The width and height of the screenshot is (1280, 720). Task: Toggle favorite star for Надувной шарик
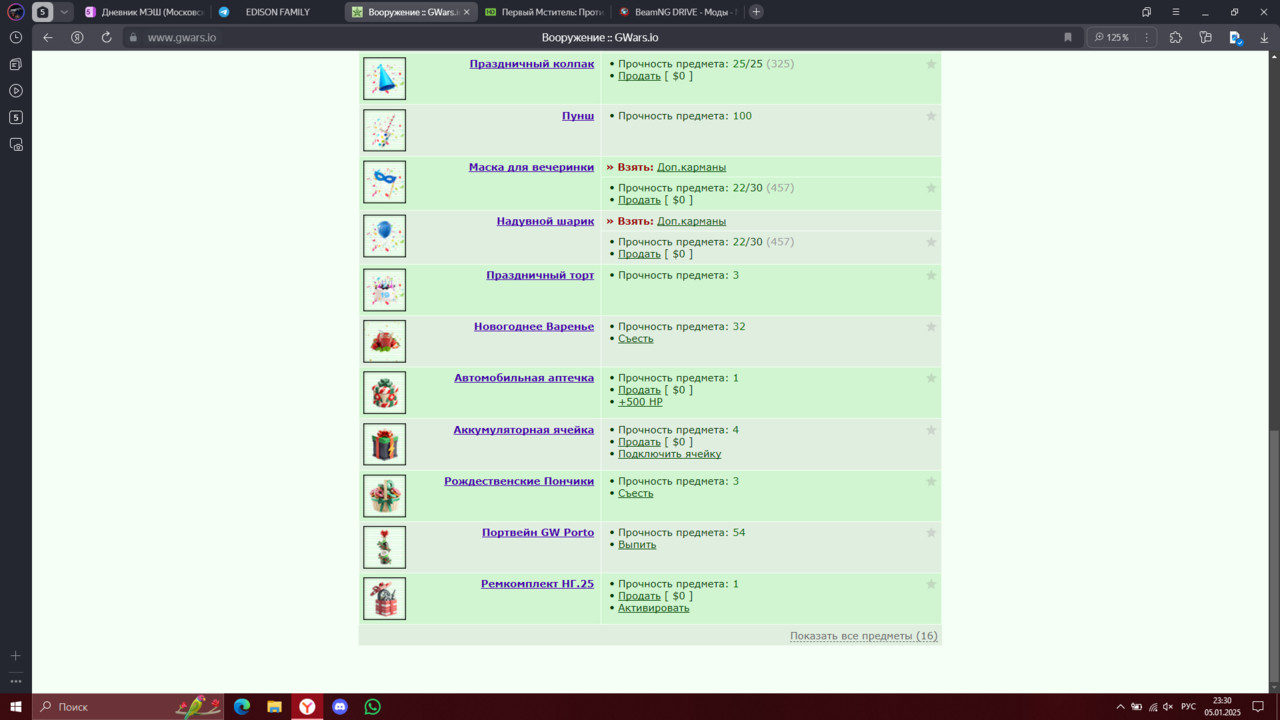click(x=931, y=242)
